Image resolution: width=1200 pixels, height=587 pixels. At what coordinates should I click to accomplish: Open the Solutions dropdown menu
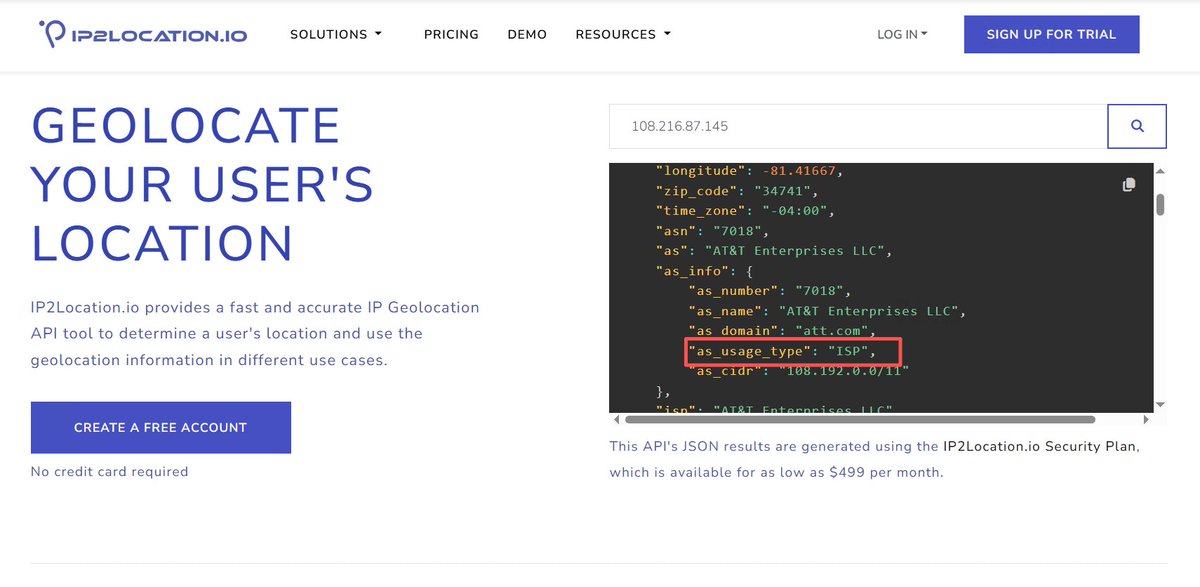(336, 34)
